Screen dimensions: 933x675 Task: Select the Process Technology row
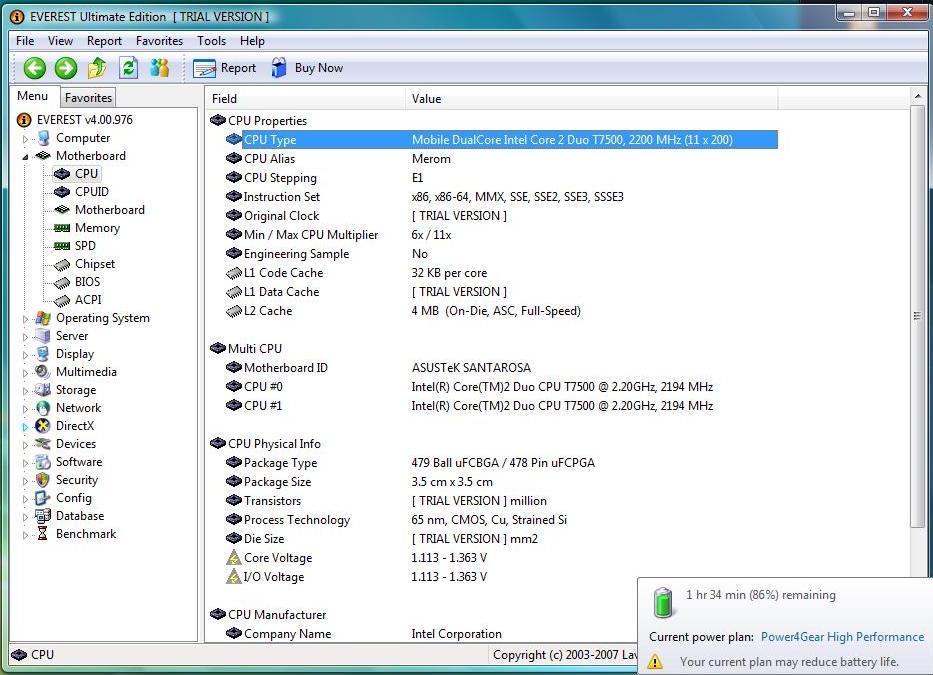click(501, 520)
